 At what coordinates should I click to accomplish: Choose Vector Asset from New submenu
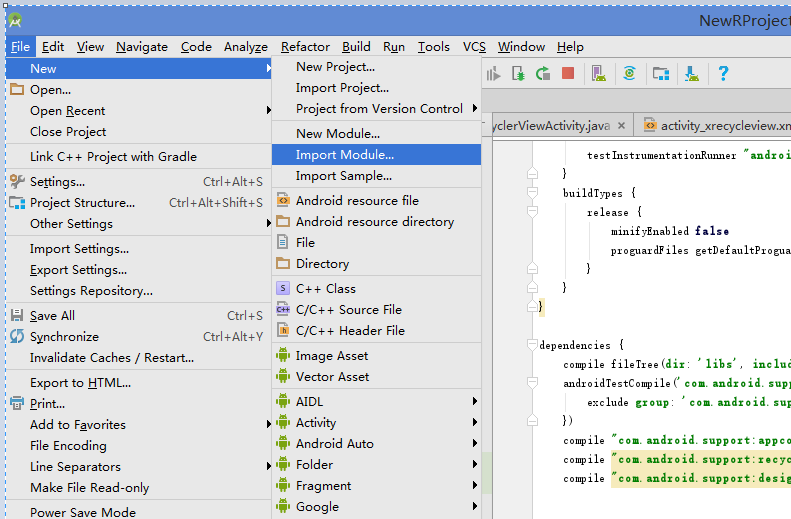(332, 377)
